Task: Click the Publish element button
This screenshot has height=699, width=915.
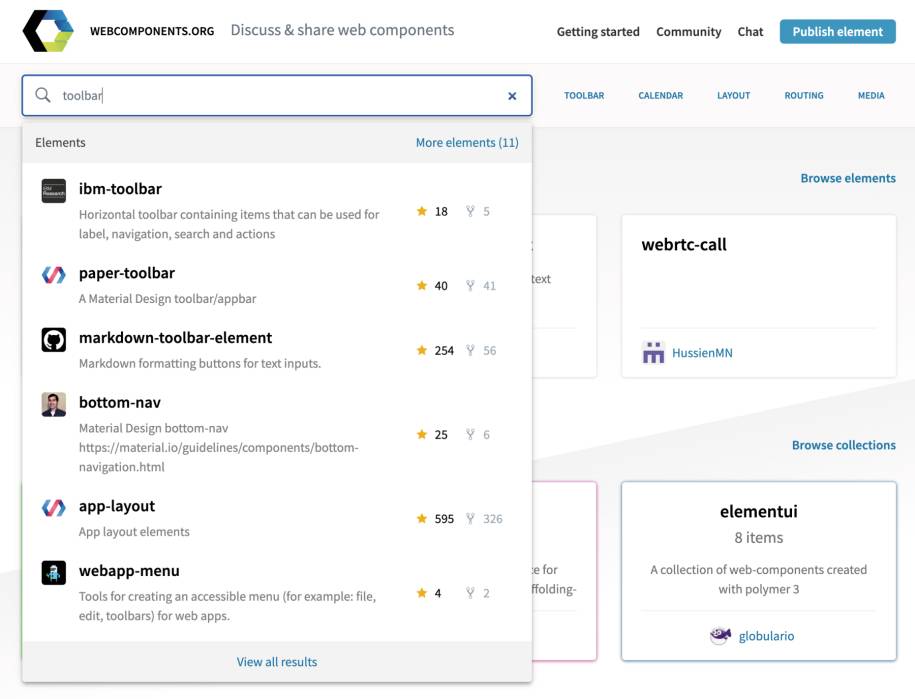Action: 837,32
